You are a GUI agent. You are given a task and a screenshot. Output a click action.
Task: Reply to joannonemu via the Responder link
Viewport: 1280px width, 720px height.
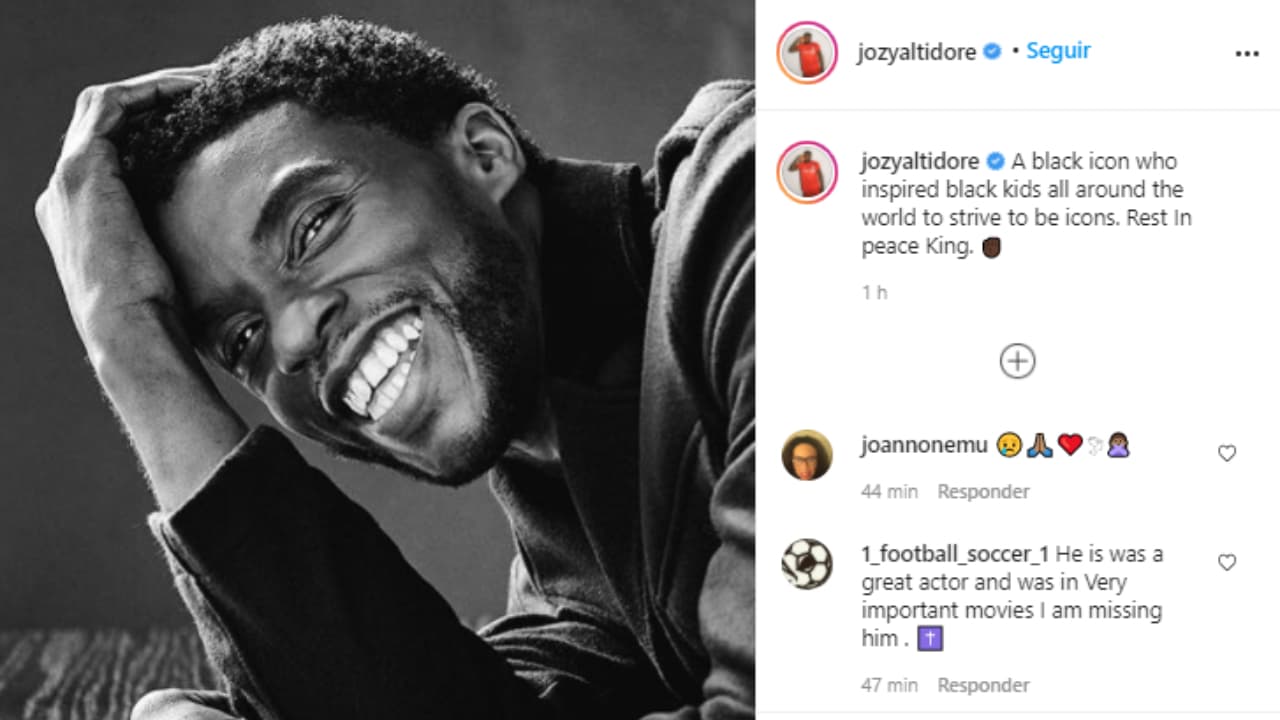tap(982, 491)
